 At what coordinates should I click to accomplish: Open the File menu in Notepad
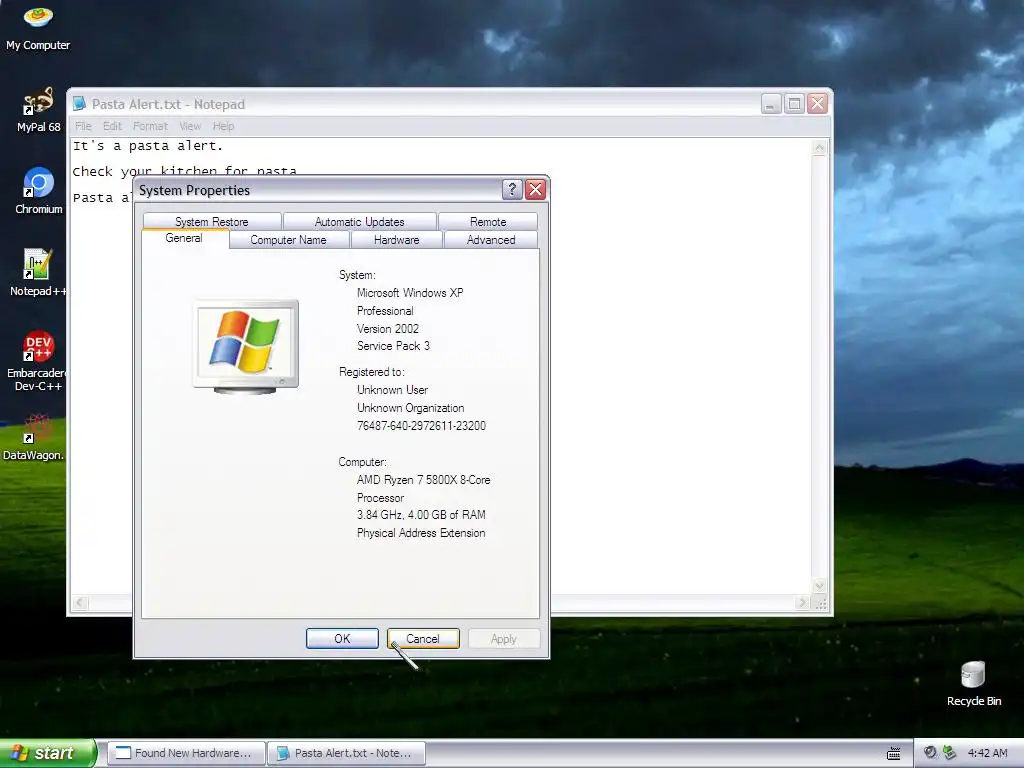[83, 126]
